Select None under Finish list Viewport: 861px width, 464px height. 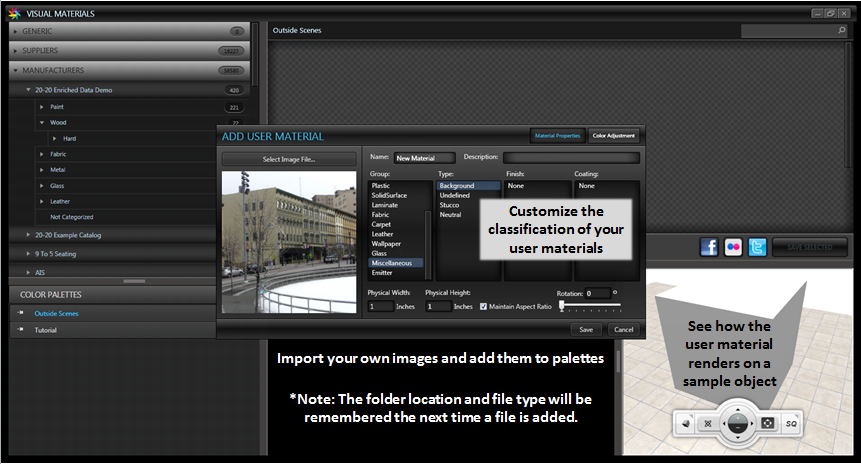point(516,186)
